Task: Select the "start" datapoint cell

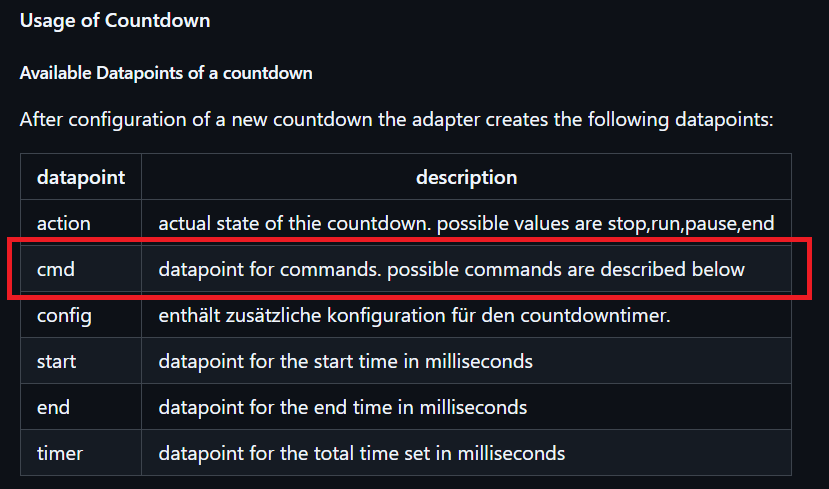Action: pyautogui.click(x=56, y=362)
